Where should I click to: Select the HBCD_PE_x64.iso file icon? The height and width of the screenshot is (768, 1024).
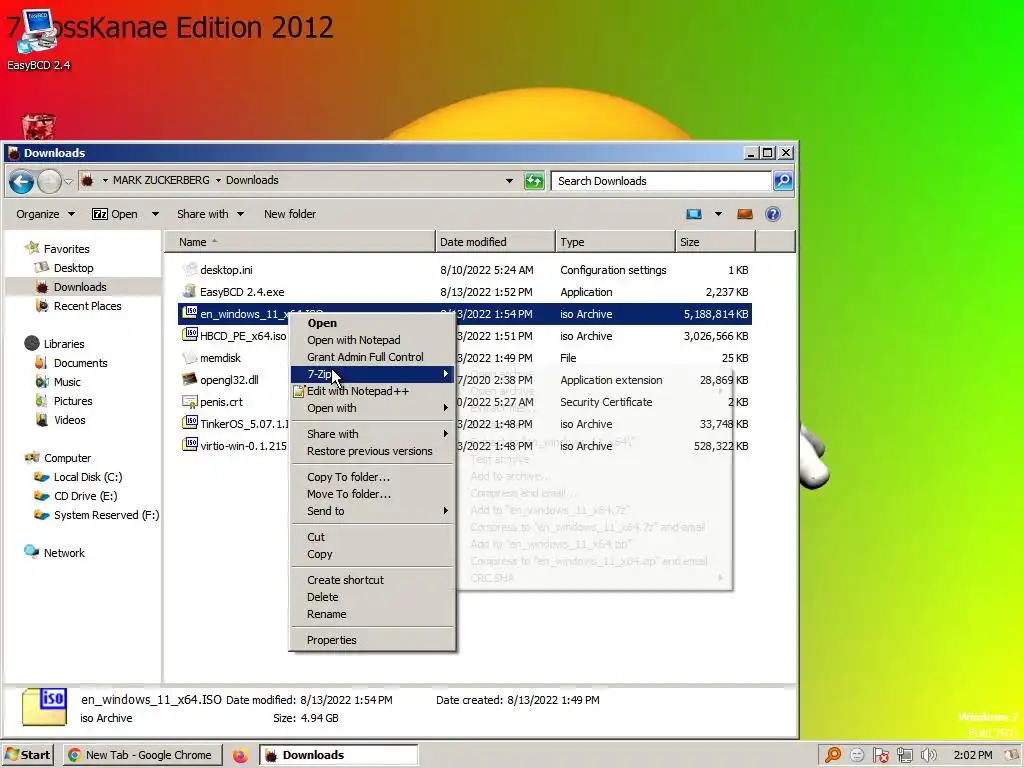click(x=190, y=335)
